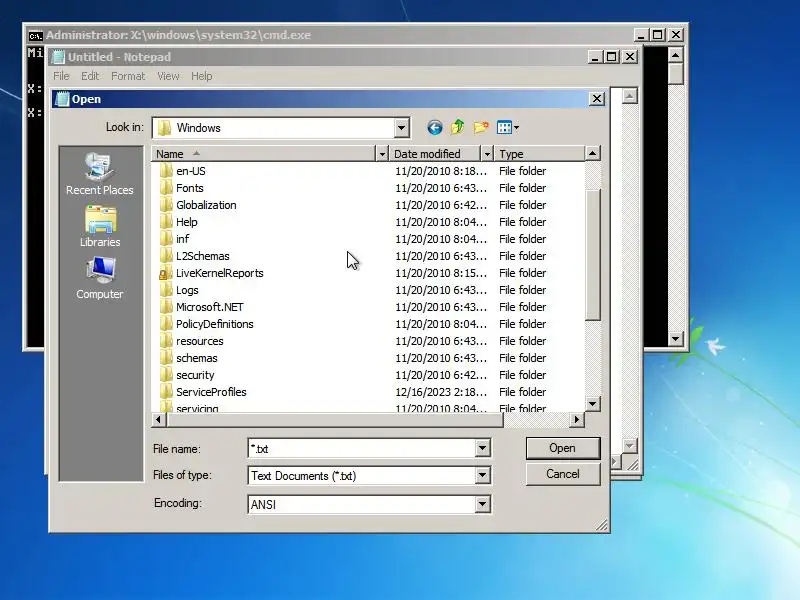This screenshot has width=800, height=600.
Task: Select the Globalization folder icon
Action: pyautogui.click(x=165, y=205)
